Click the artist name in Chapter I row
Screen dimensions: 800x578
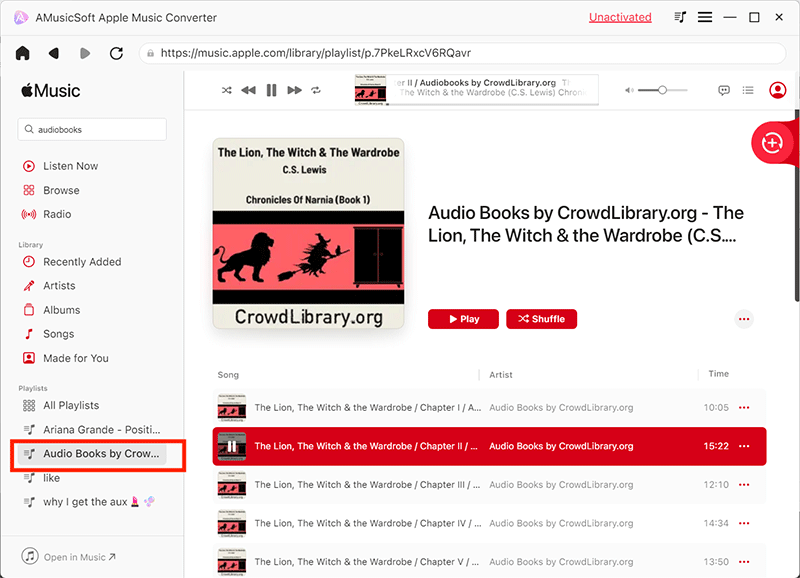click(x=561, y=408)
